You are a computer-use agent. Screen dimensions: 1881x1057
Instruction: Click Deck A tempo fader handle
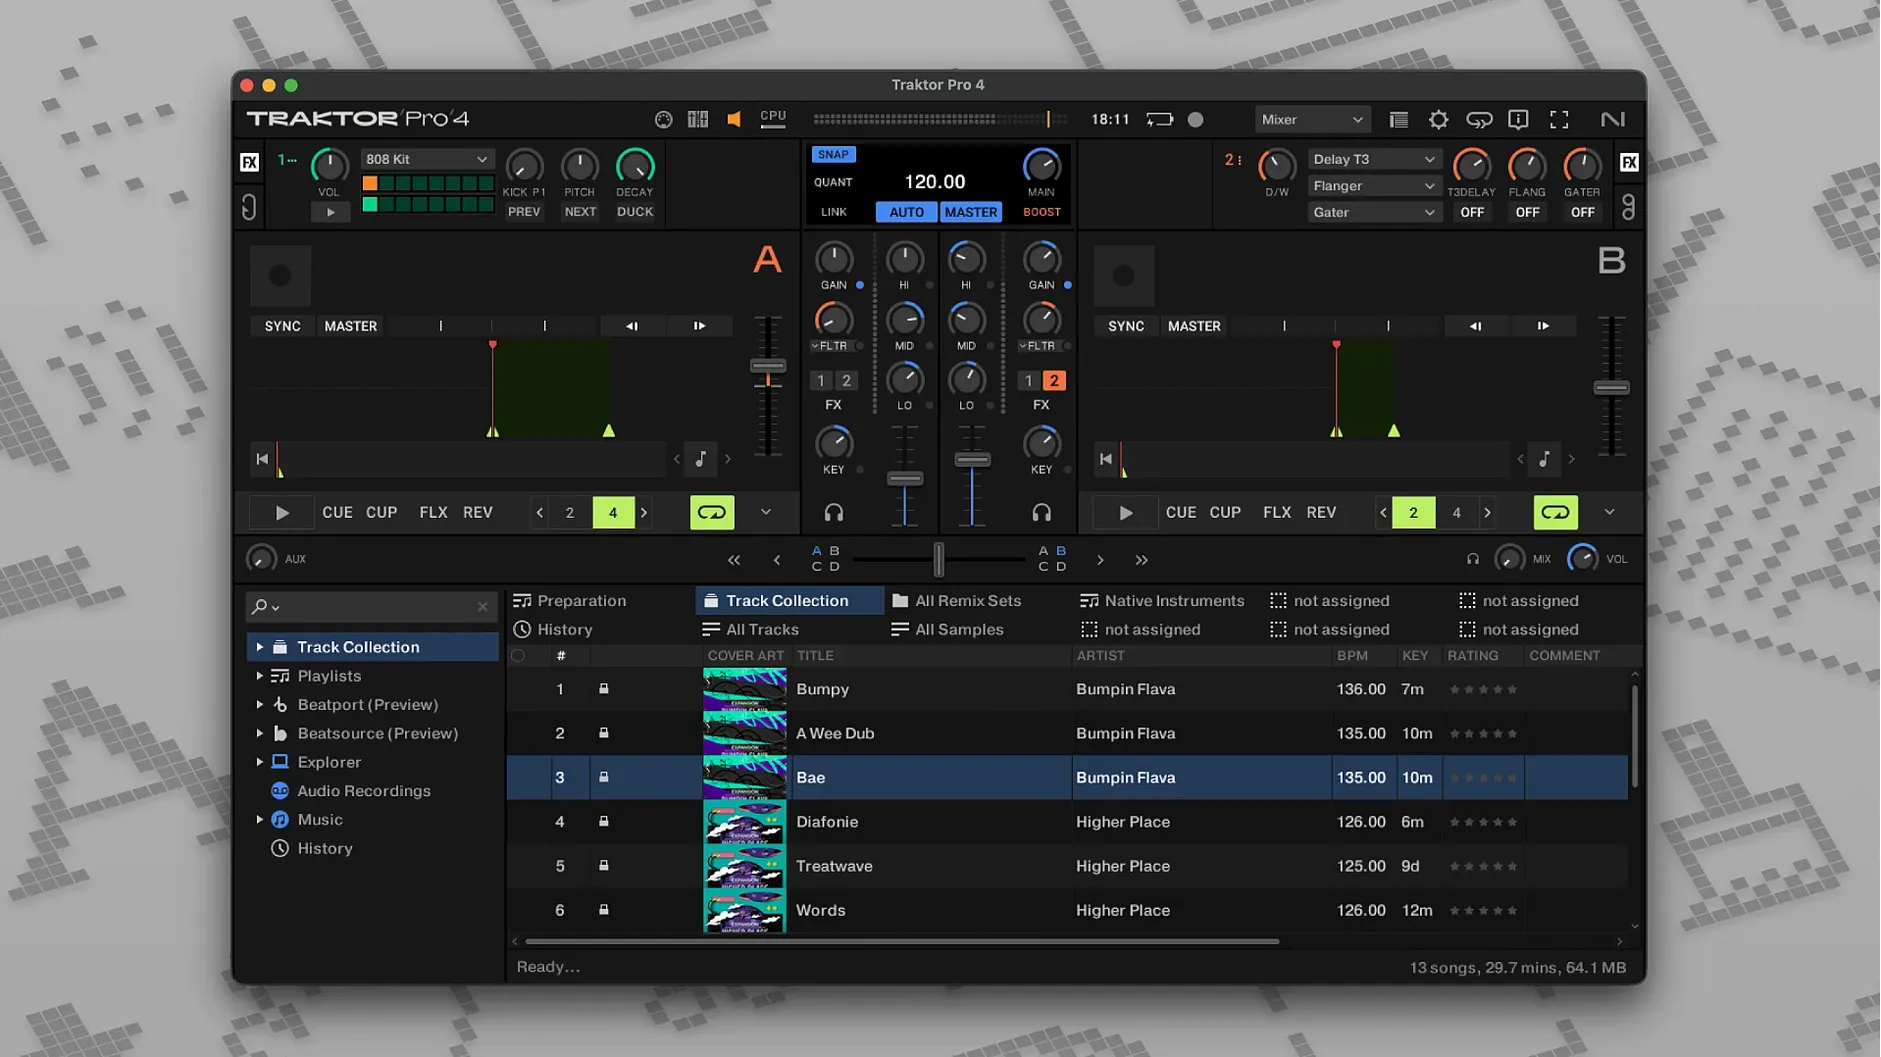click(x=768, y=366)
